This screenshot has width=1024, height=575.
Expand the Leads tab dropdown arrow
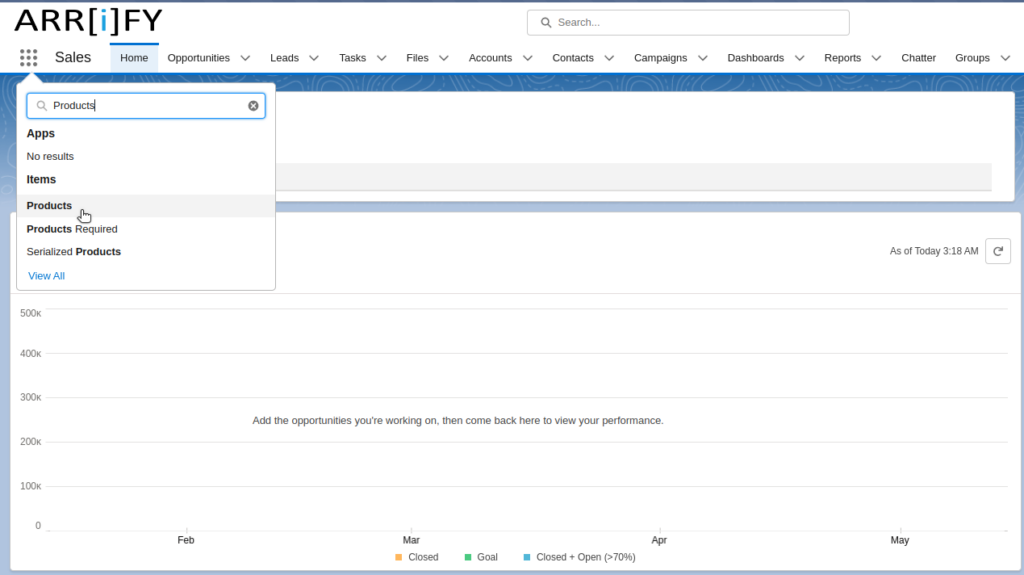point(314,58)
